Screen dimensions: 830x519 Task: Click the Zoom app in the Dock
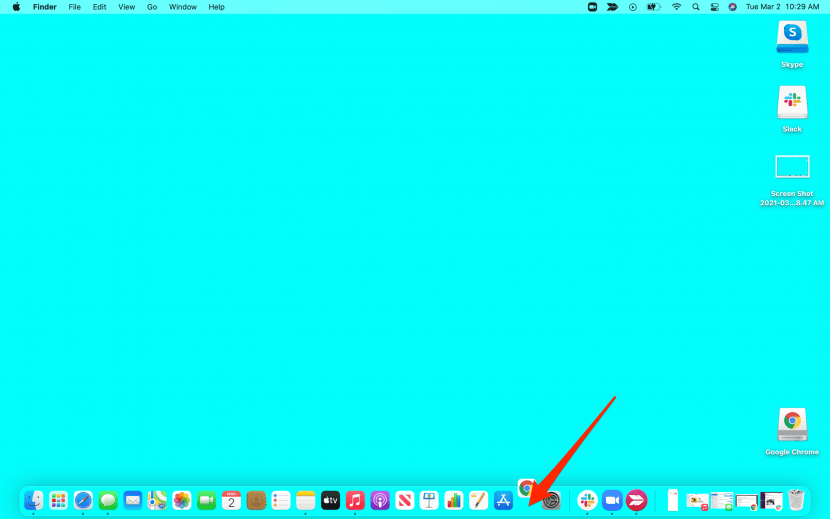click(612, 500)
